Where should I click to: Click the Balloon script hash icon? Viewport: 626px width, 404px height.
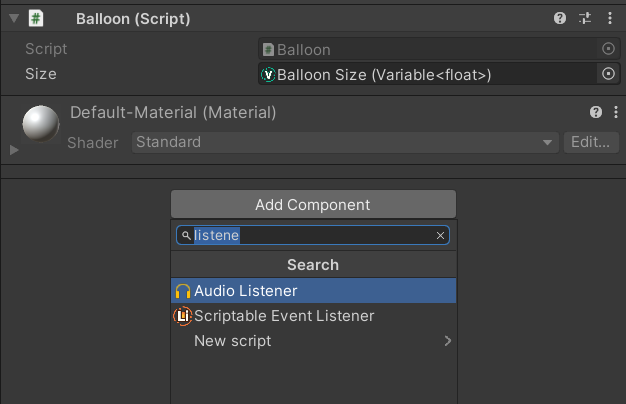point(36,18)
